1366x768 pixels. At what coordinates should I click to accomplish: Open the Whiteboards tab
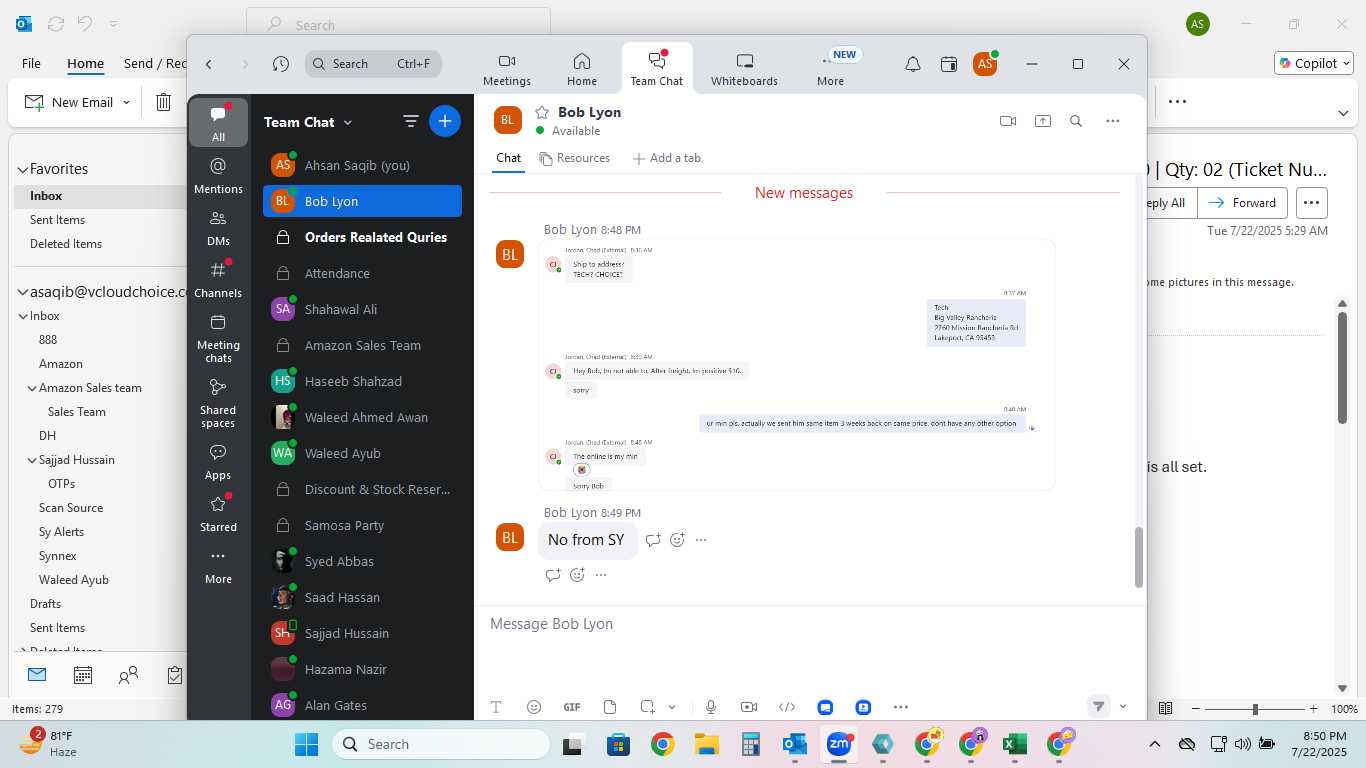[x=744, y=70]
